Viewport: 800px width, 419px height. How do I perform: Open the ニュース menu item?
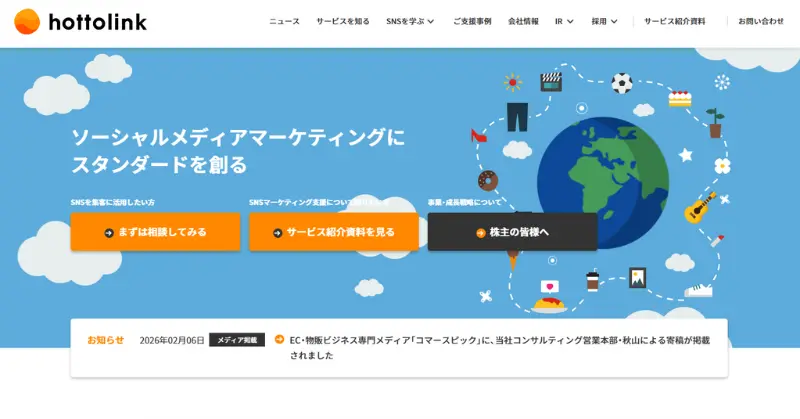pyautogui.click(x=284, y=21)
